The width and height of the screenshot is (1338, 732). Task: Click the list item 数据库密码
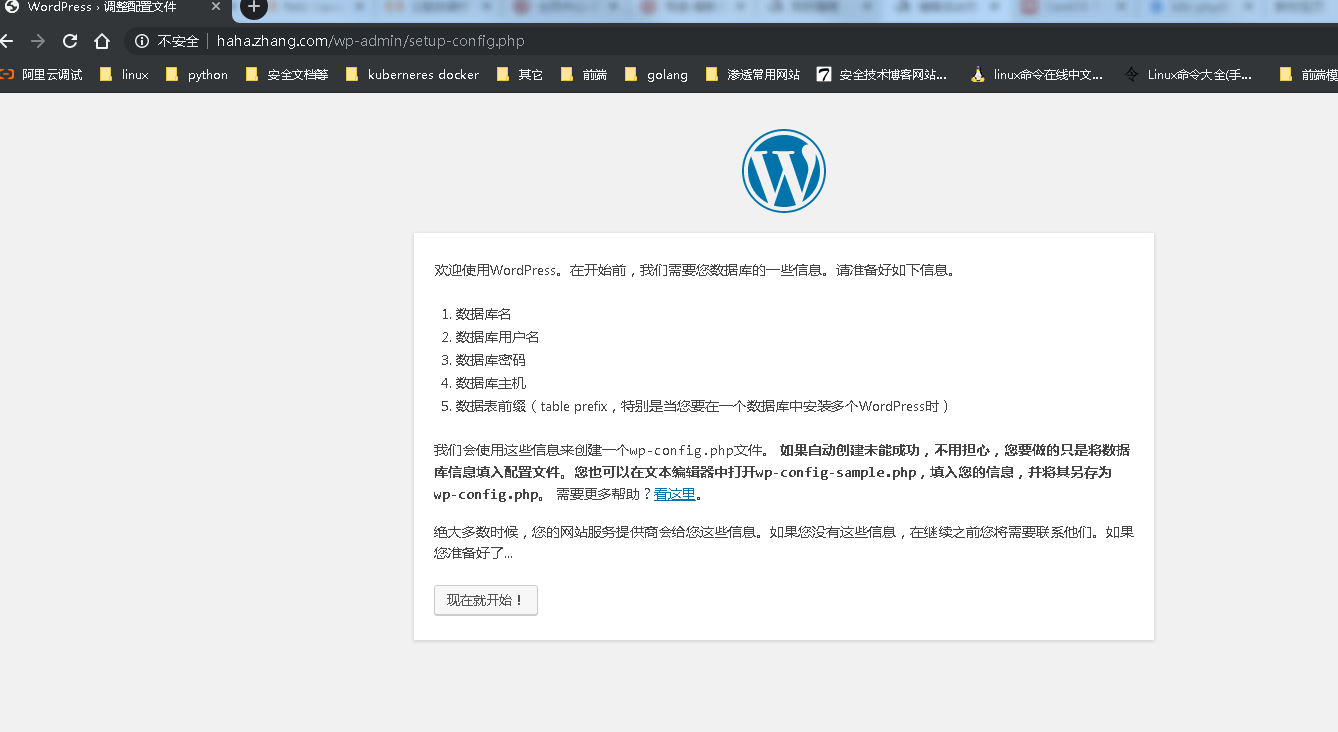coord(491,360)
